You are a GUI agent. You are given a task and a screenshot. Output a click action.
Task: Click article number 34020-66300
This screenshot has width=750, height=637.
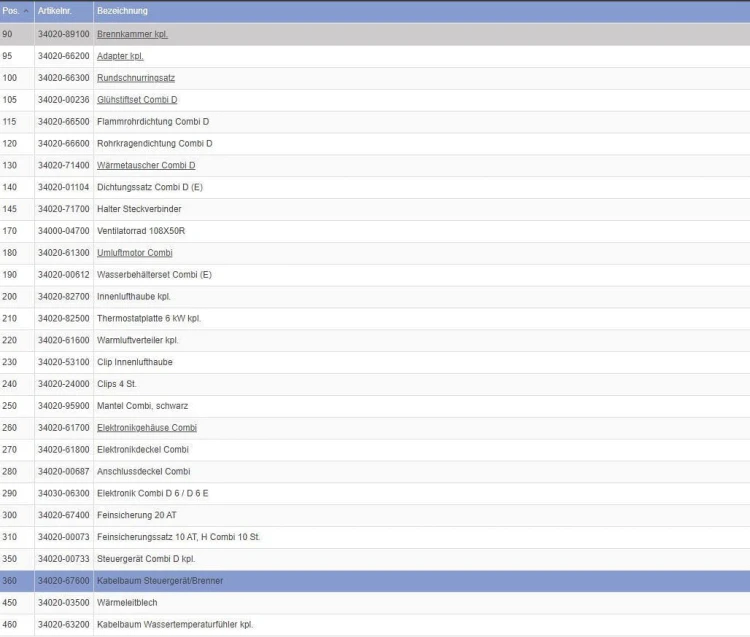click(64, 78)
